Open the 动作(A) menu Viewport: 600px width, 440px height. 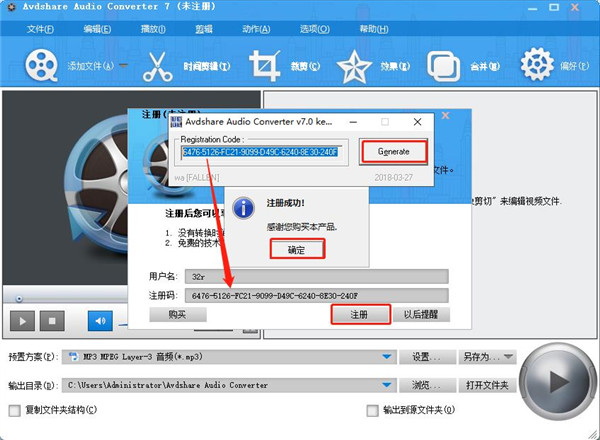[256, 29]
